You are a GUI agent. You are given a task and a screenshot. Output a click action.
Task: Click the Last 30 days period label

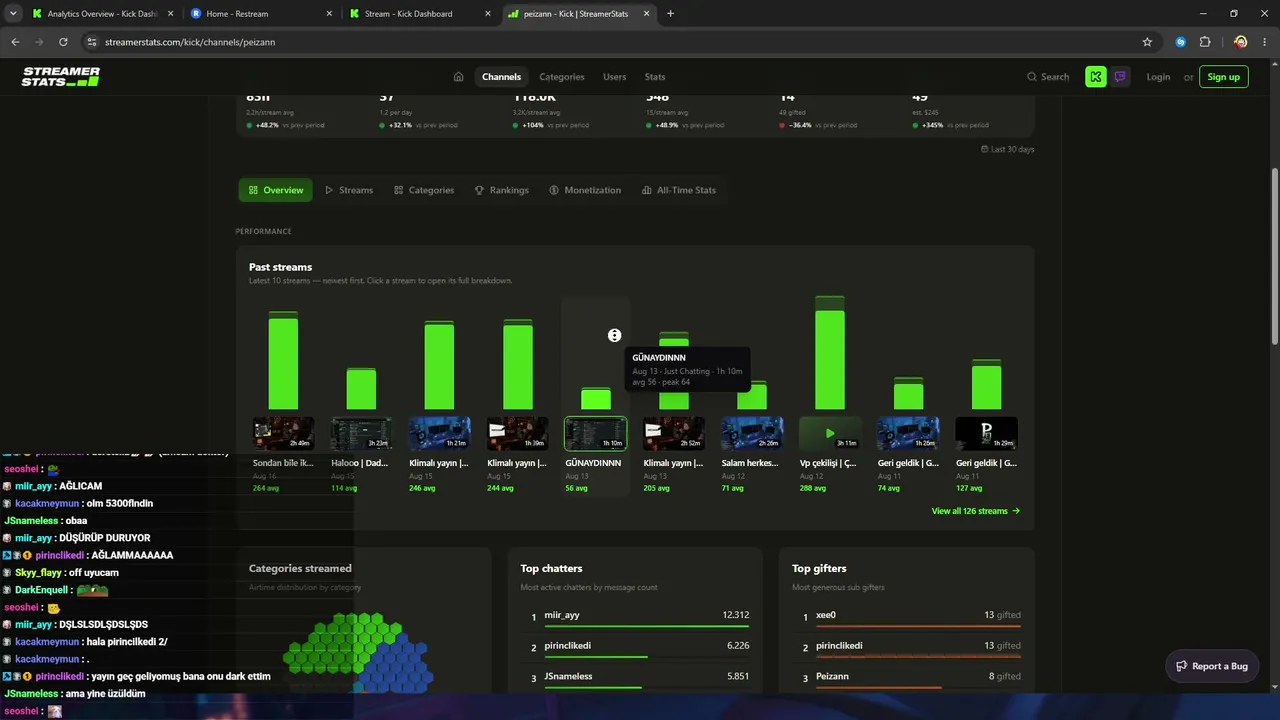(x=1007, y=149)
